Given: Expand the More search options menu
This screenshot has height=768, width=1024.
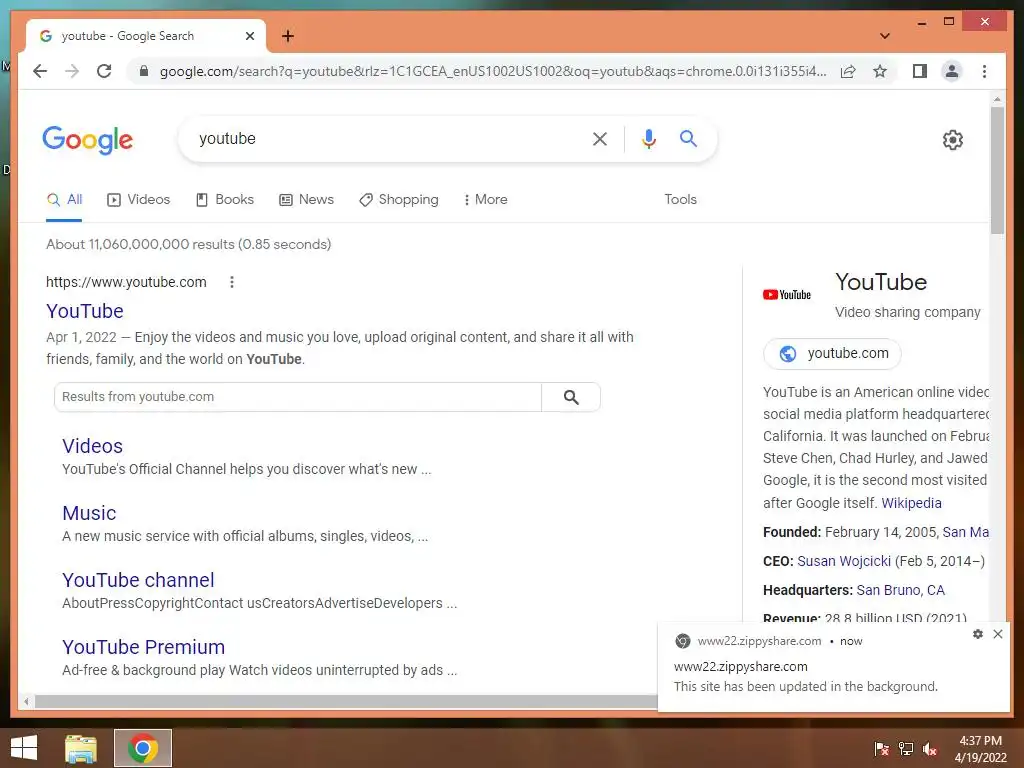Looking at the screenshot, I should click(485, 200).
